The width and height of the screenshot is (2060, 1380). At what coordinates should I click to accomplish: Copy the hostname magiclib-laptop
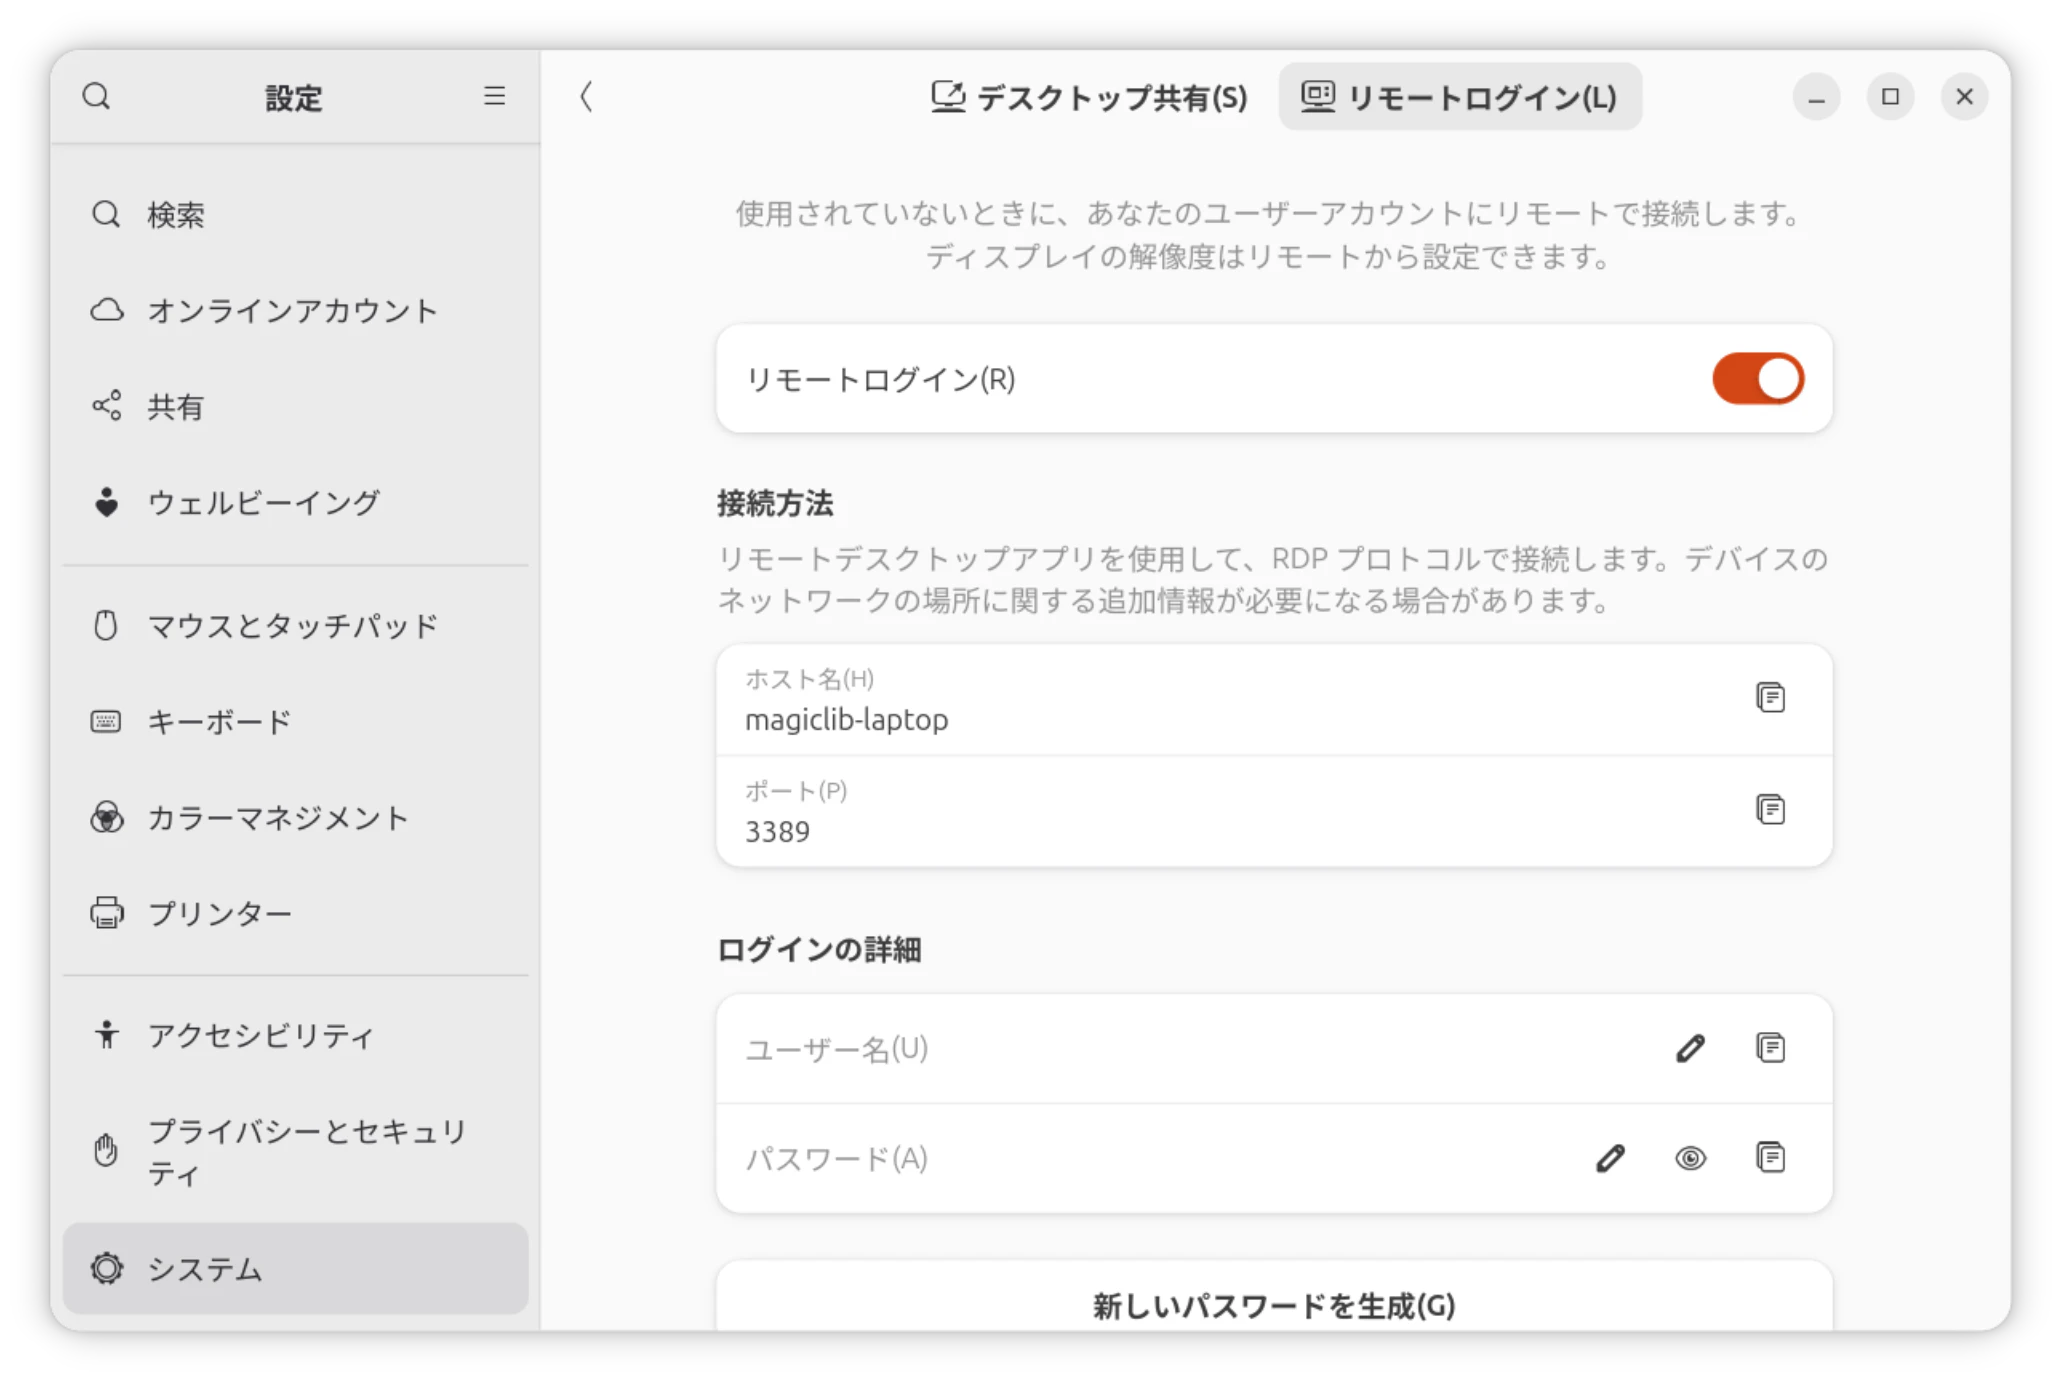[1770, 698]
